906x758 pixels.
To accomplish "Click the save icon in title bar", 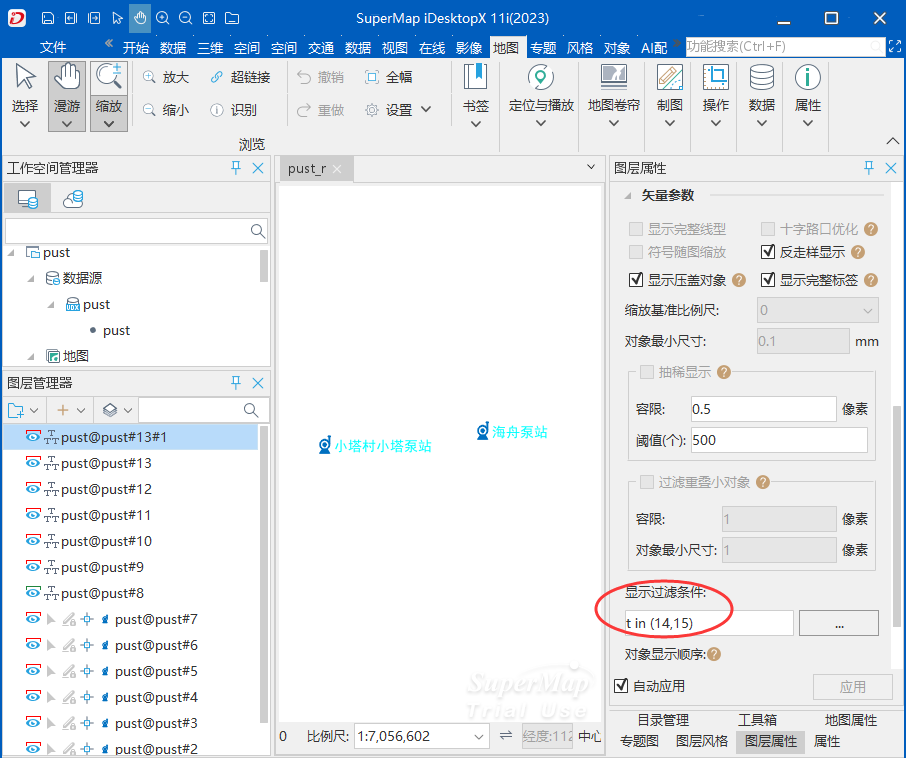I will [x=48, y=18].
